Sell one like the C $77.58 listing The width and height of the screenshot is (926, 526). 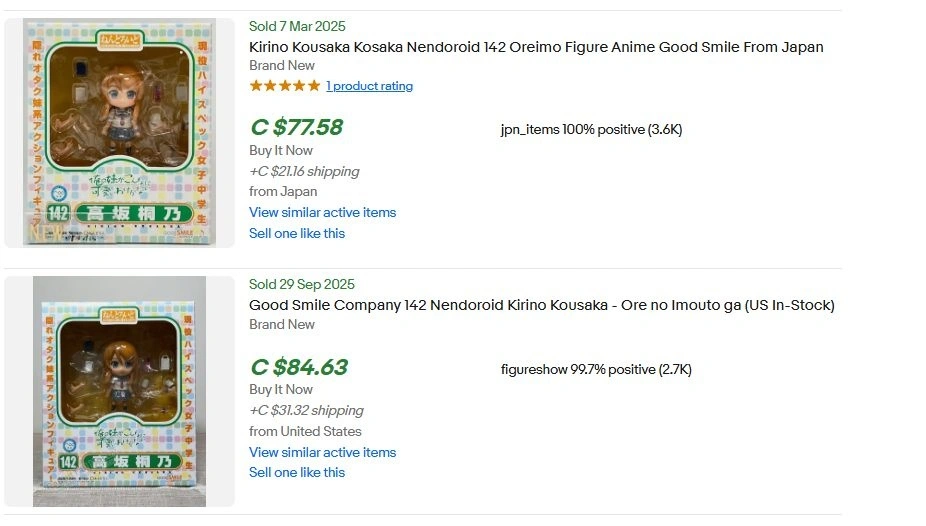coord(297,233)
